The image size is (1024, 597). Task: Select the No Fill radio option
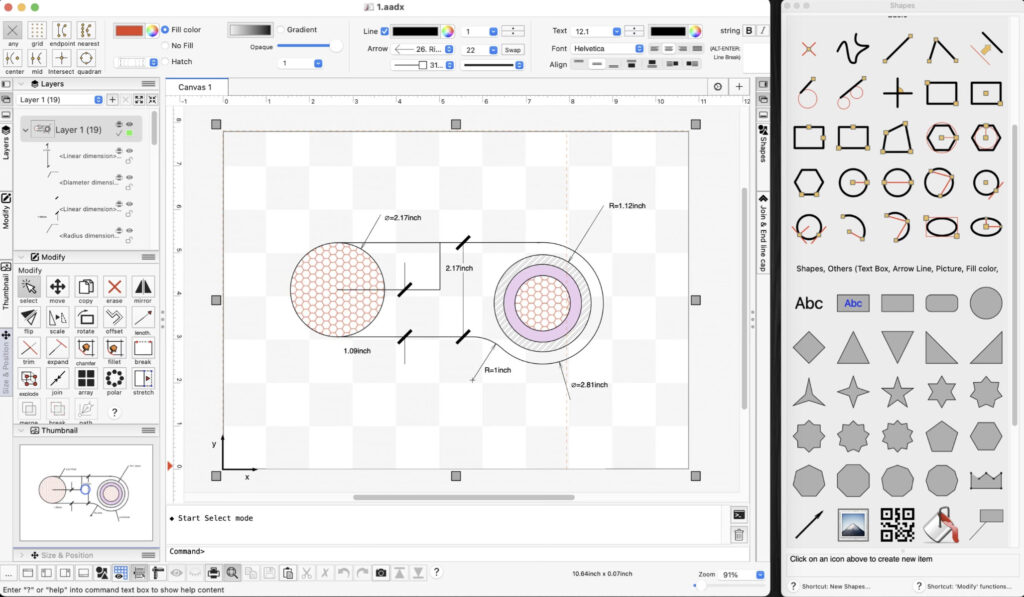click(165, 46)
